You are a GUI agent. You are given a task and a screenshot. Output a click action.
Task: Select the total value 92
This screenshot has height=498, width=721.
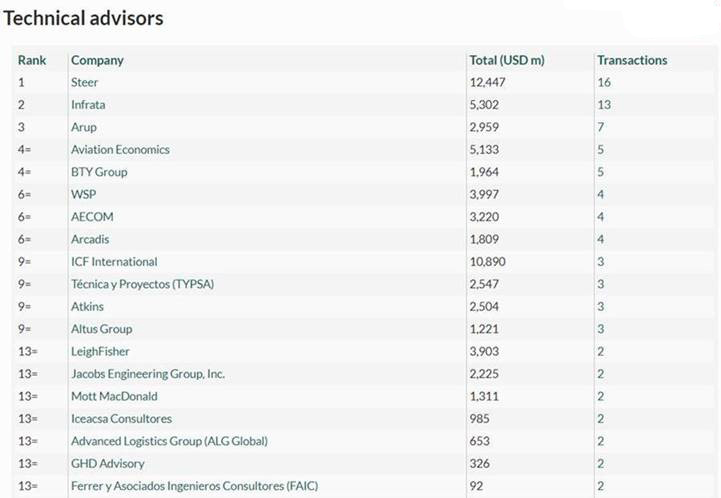coord(476,486)
